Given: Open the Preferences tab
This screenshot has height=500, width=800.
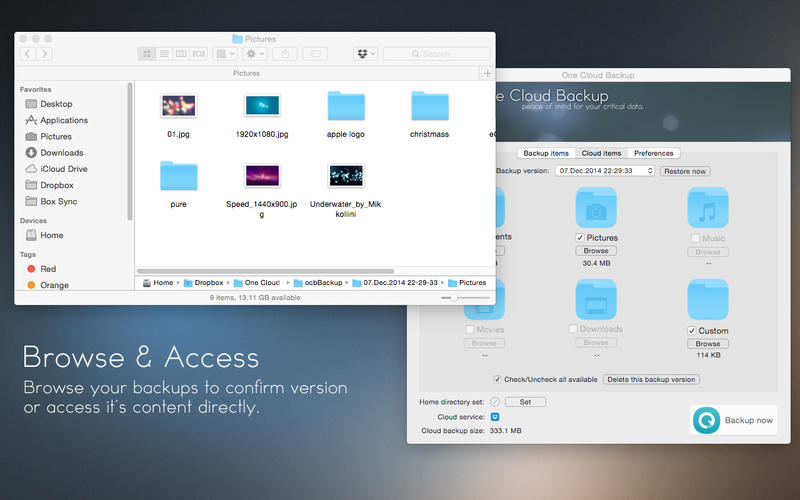Looking at the screenshot, I should pyautogui.click(x=653, y=153).
